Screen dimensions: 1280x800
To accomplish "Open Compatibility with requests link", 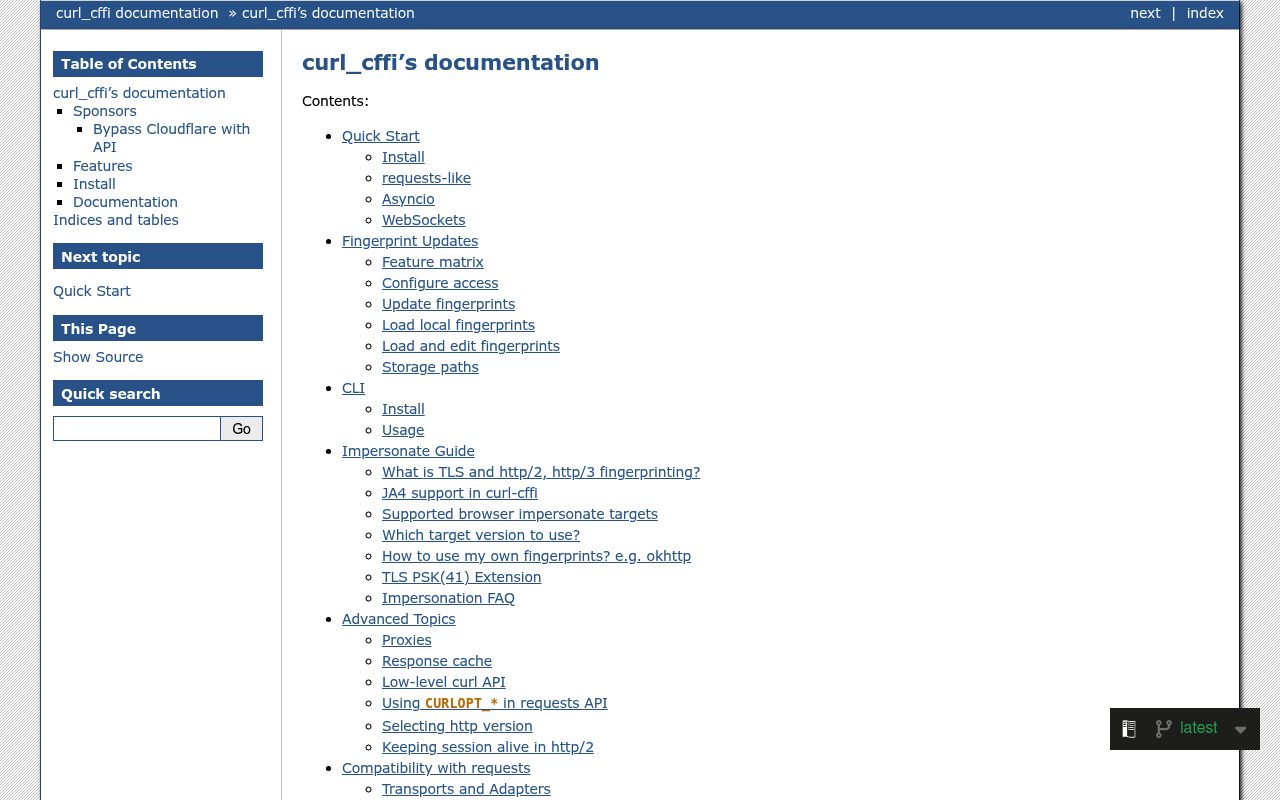I will (436, 768).
